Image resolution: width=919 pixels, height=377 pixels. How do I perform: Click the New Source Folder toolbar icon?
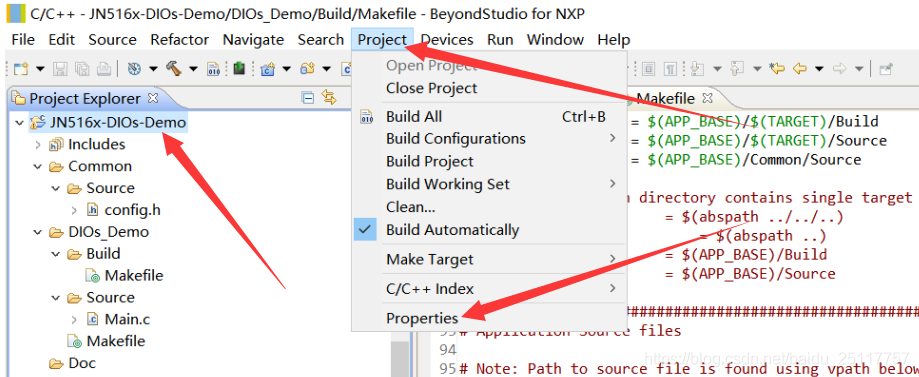pyautogui.click(x=308, y=69)
